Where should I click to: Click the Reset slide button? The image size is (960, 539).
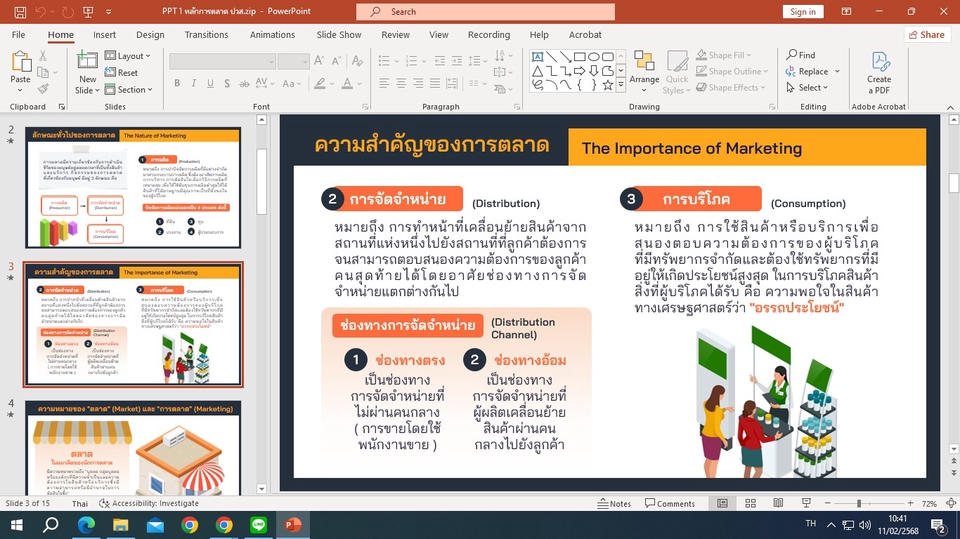[x=121, y=72]
